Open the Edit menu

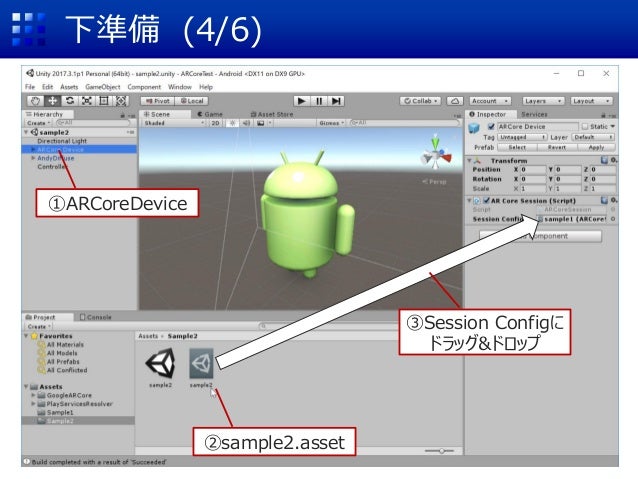click(48, 87)
